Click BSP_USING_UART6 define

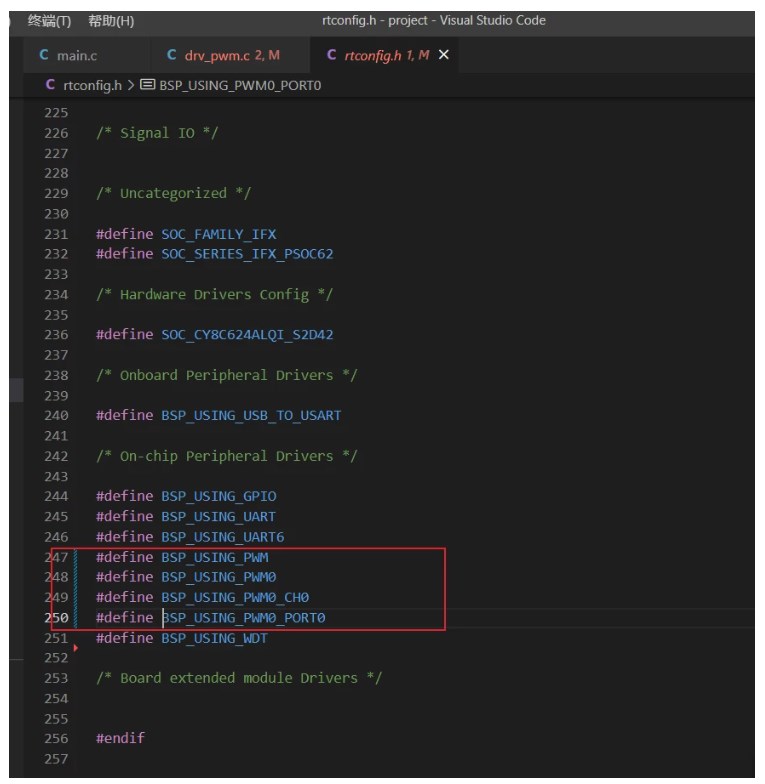(x=222, y=537)
